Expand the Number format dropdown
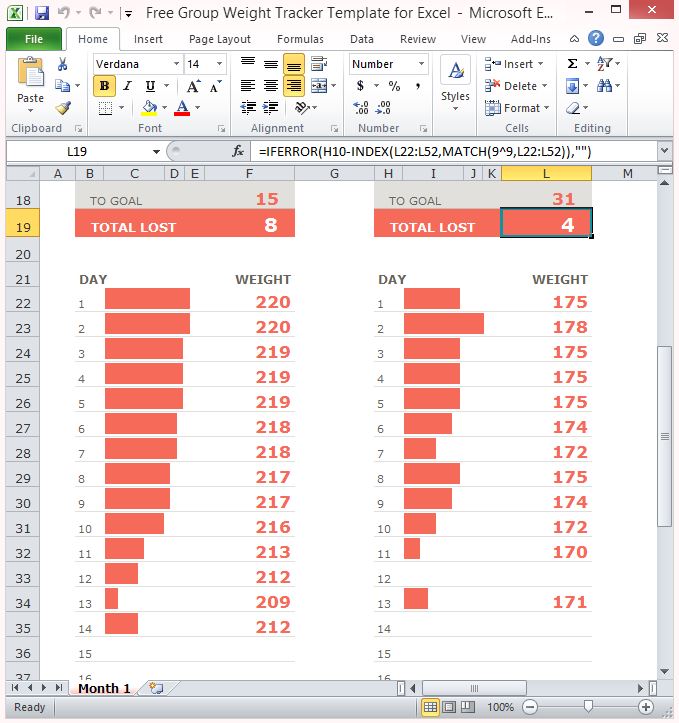Viewport: 679px width, 723px height. [421, 64]
